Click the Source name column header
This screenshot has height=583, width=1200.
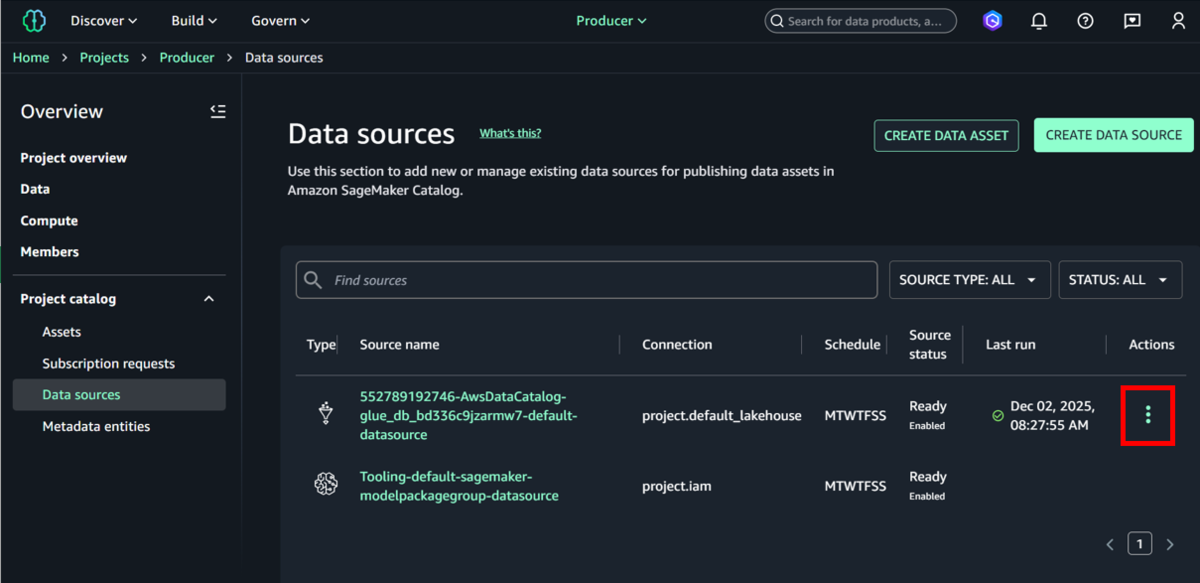coord(400,344)
